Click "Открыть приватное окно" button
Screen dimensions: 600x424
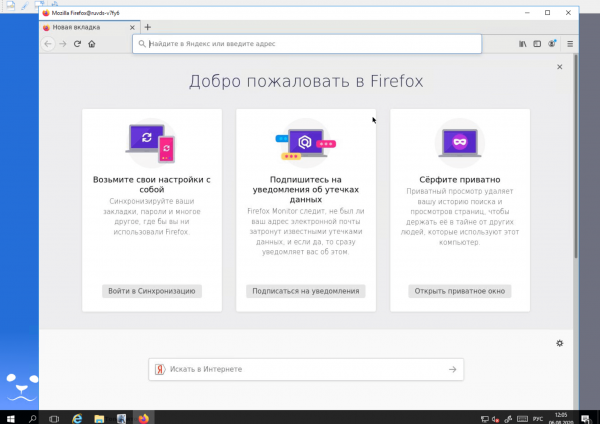460,291
